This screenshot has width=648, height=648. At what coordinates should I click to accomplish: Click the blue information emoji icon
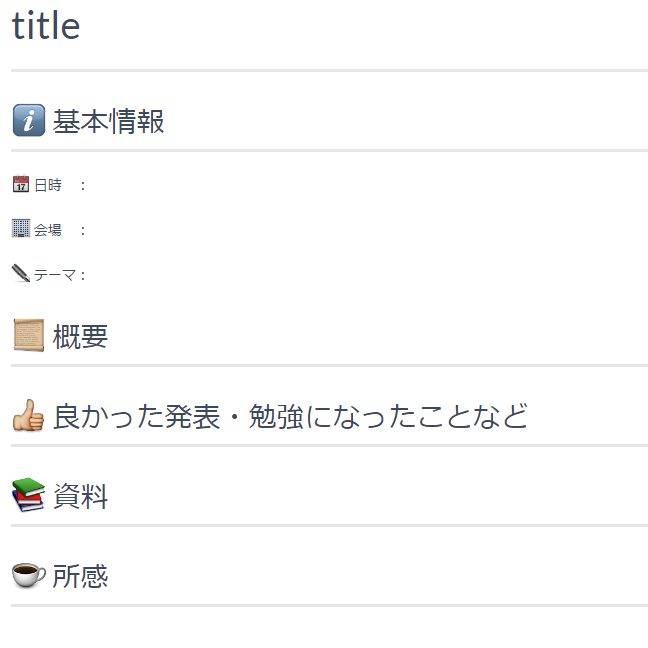coord(29,120)
